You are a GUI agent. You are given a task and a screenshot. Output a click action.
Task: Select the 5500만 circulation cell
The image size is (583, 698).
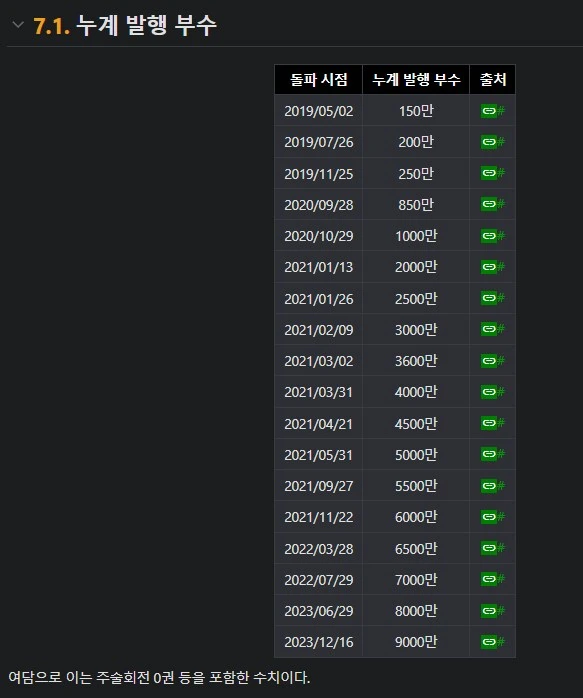click(x=416, y=485)
